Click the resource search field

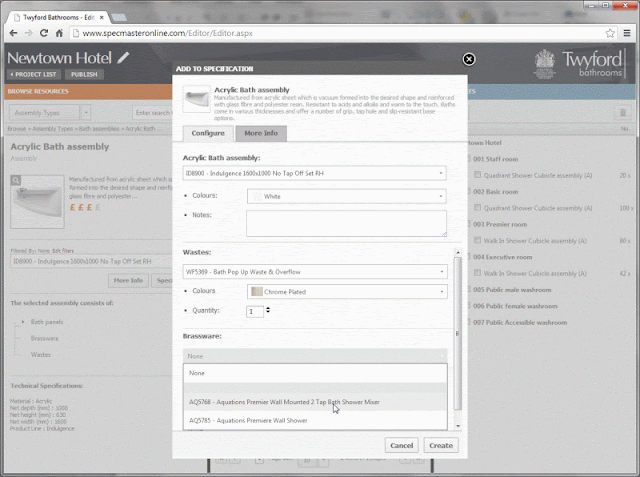click(x=153, y=112)
